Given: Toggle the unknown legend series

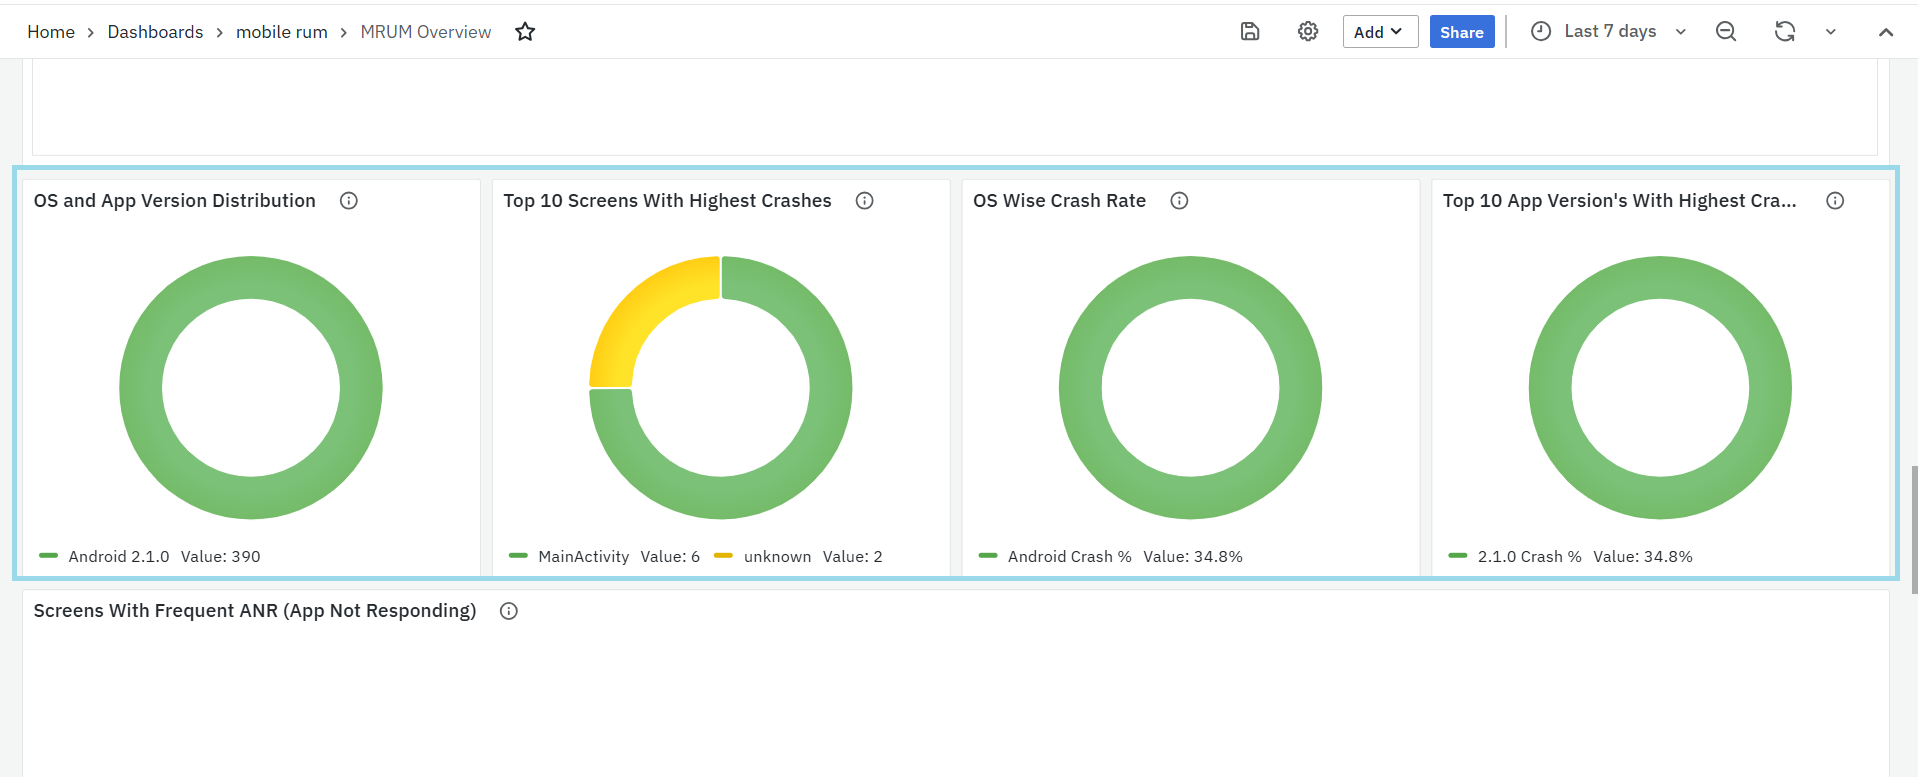Looking at the screenshot, I should [x=777, y=557].
